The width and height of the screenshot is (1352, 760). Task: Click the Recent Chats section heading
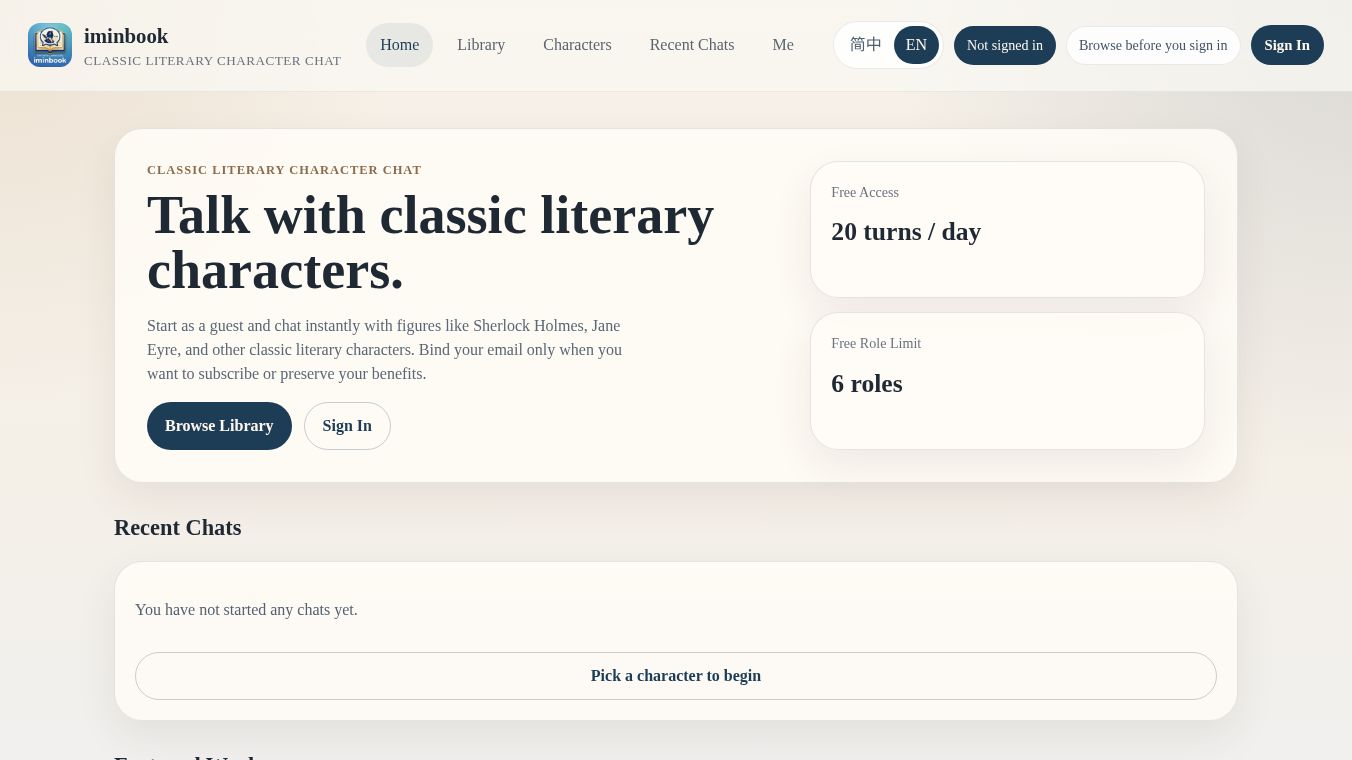click(178, 528)
